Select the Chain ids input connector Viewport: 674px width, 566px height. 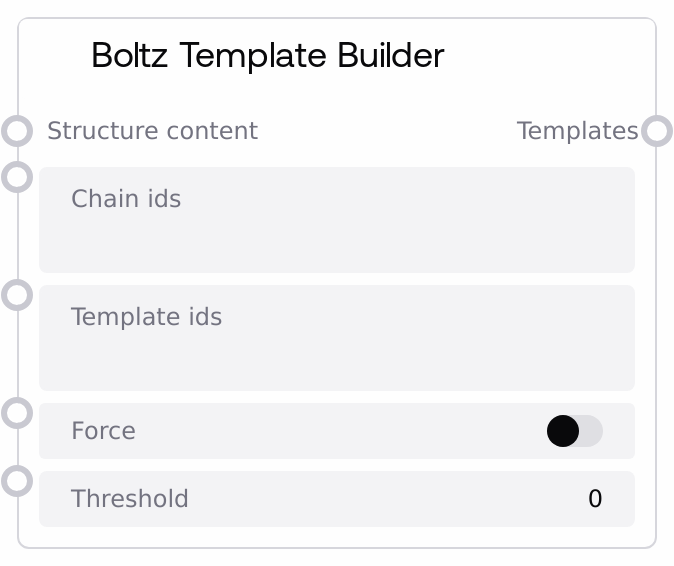[x=17, y=177]
